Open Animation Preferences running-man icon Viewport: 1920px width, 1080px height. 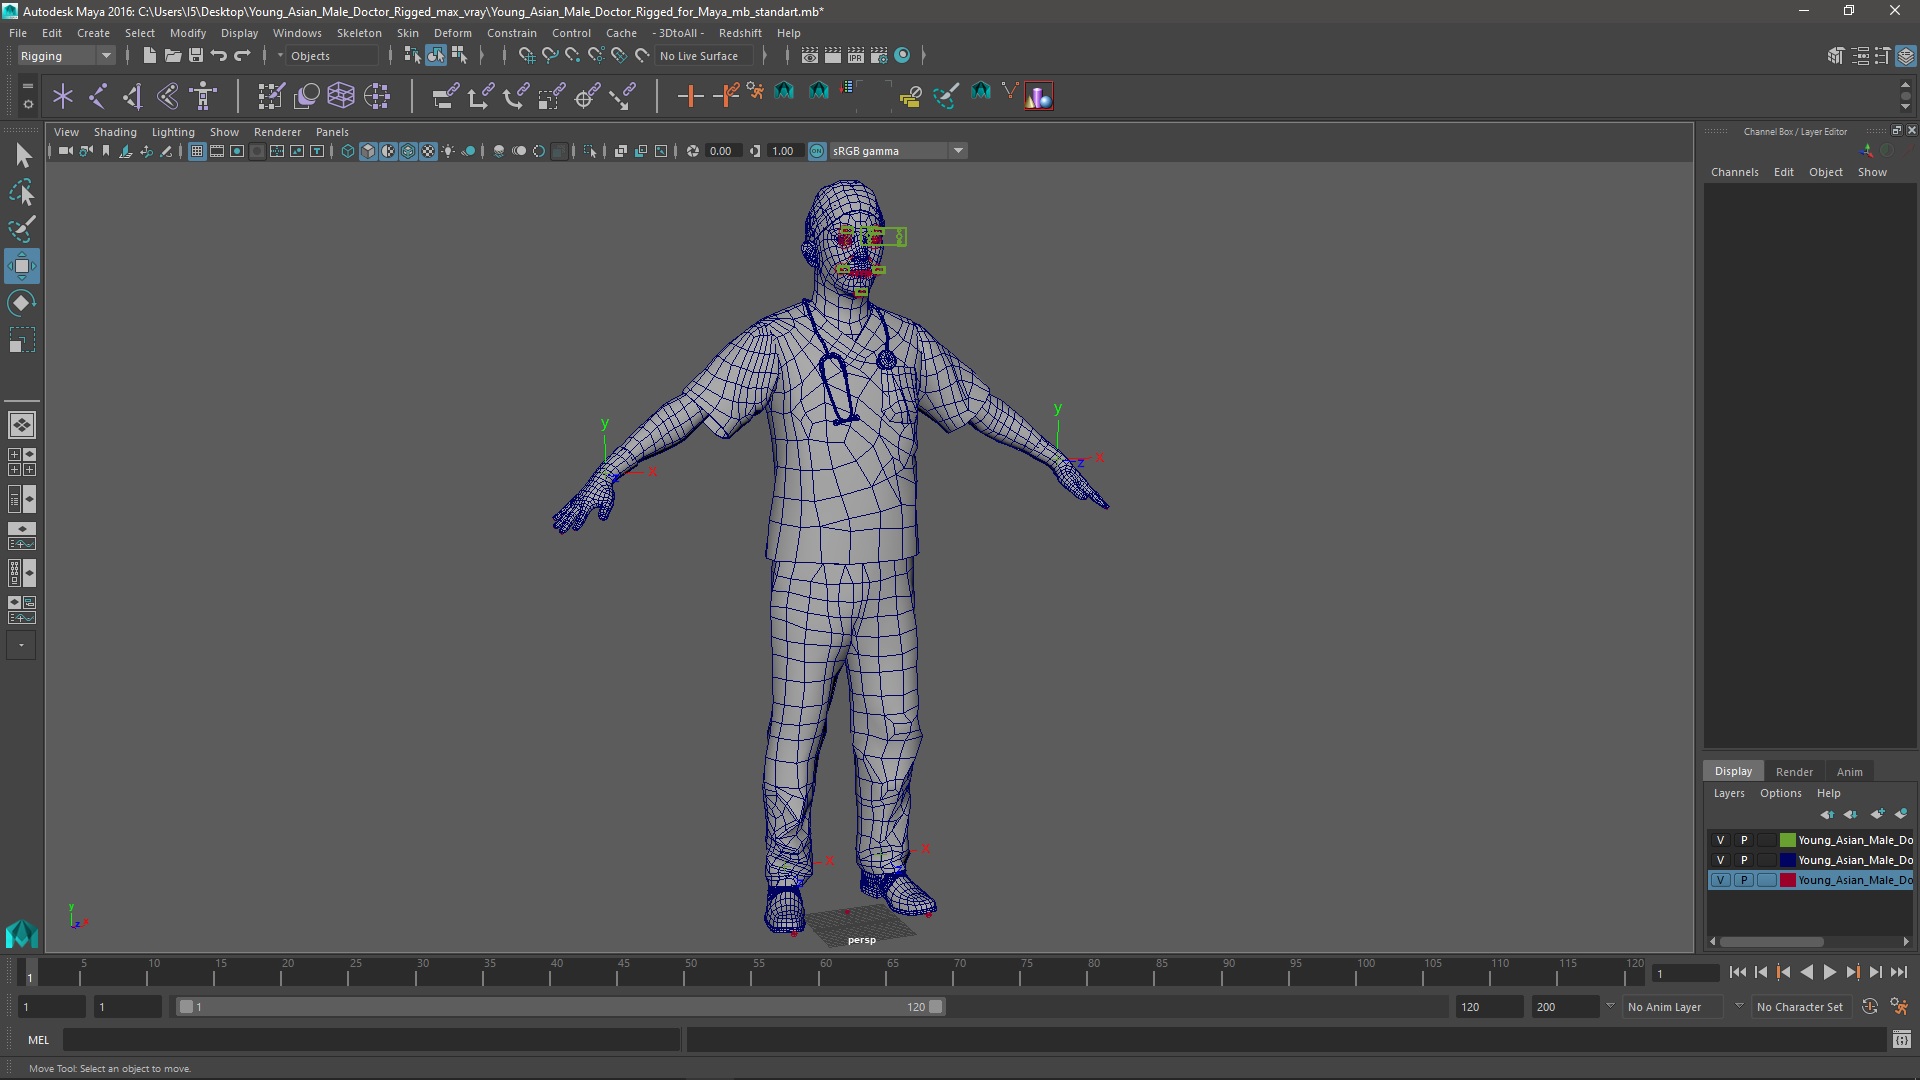1899,1007
